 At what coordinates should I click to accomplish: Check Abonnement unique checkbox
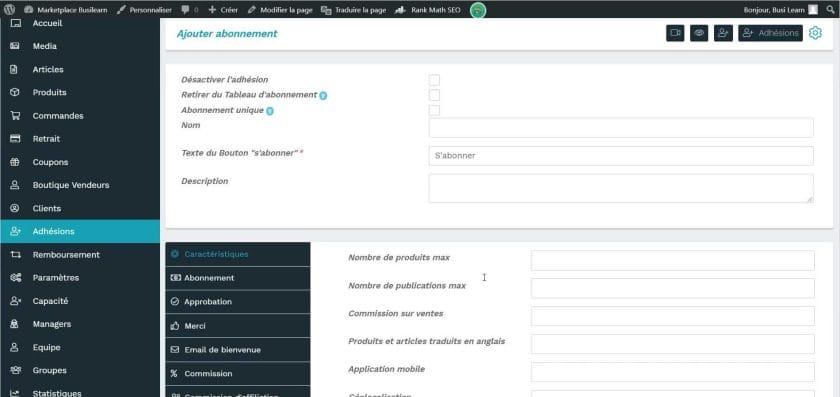(434, 110)
